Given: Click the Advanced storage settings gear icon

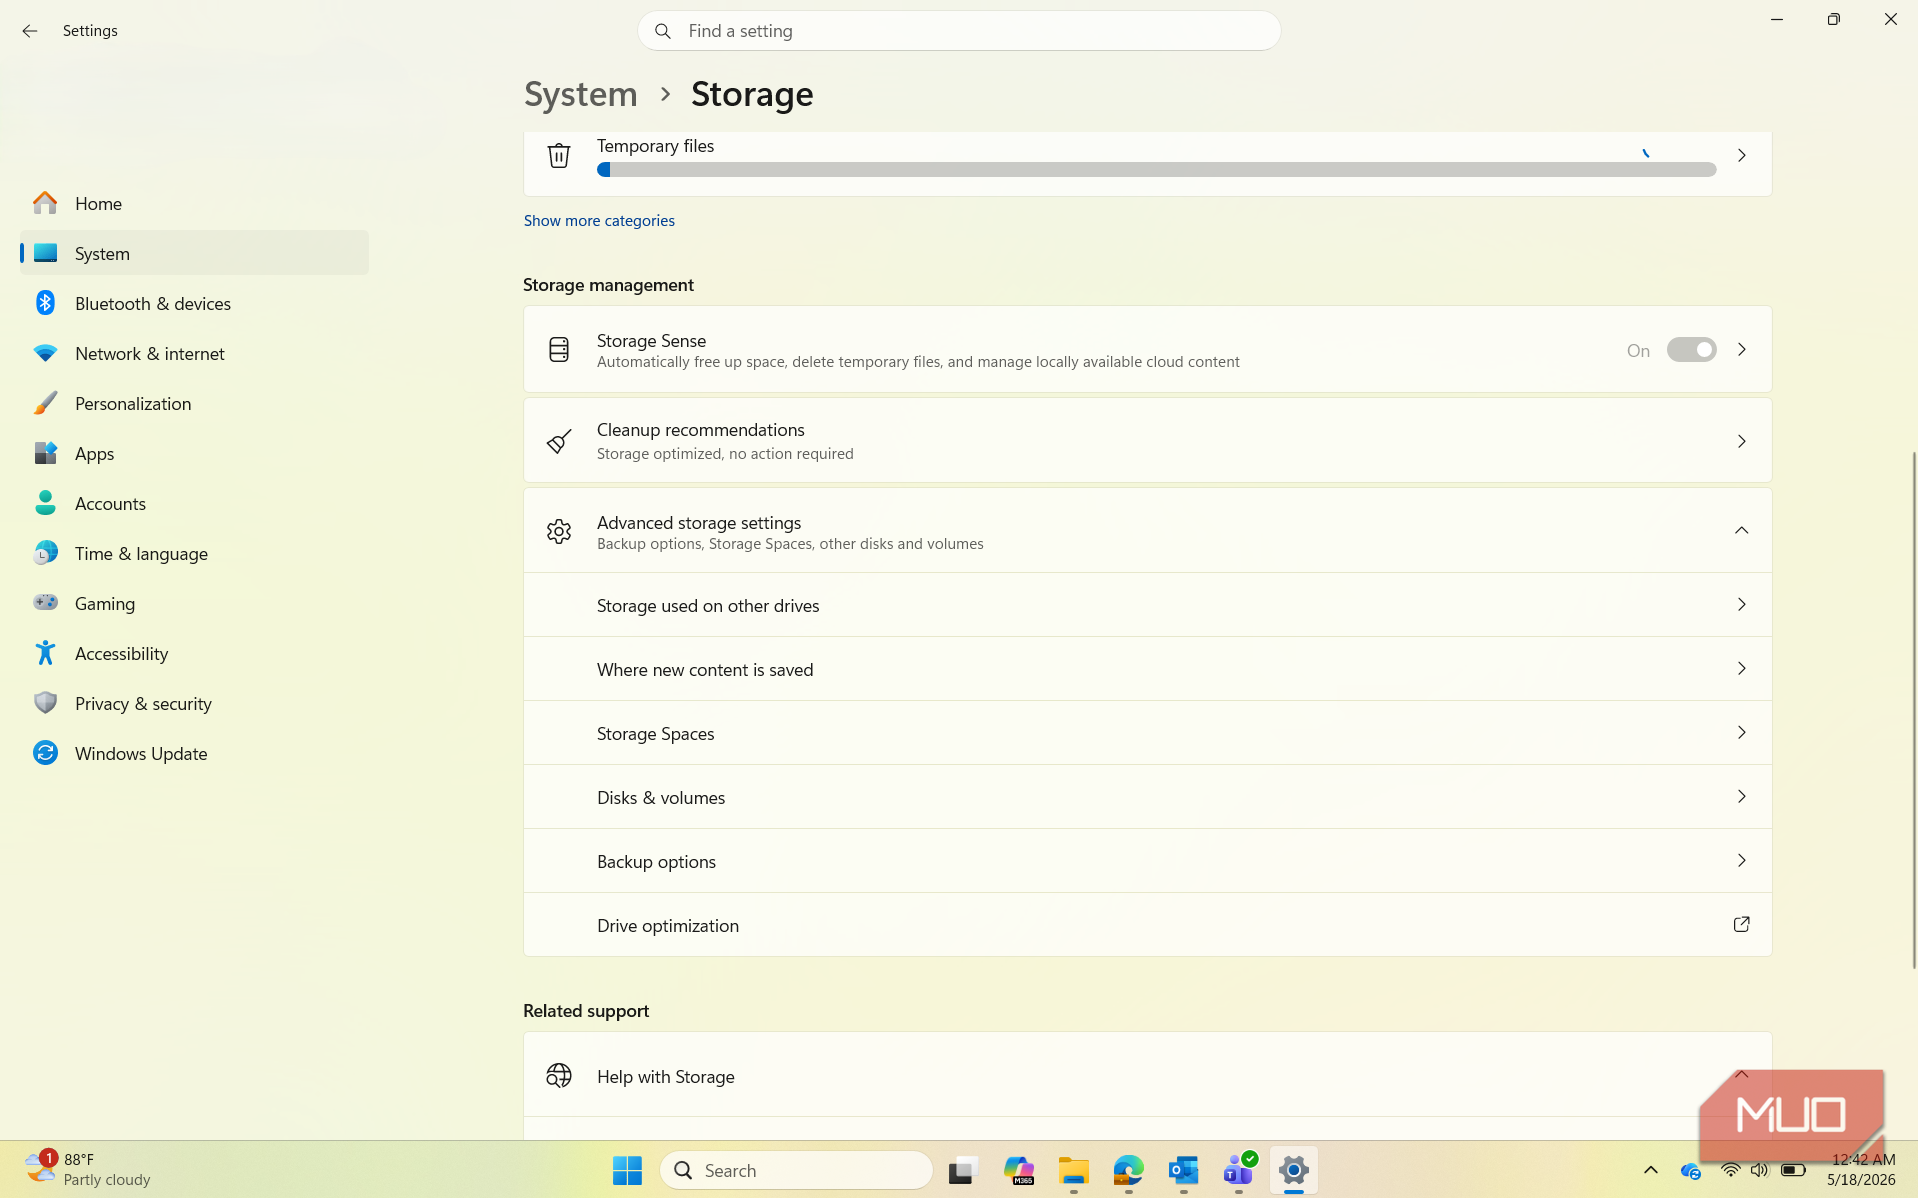Looking at the screenshot, I should 559,531.
